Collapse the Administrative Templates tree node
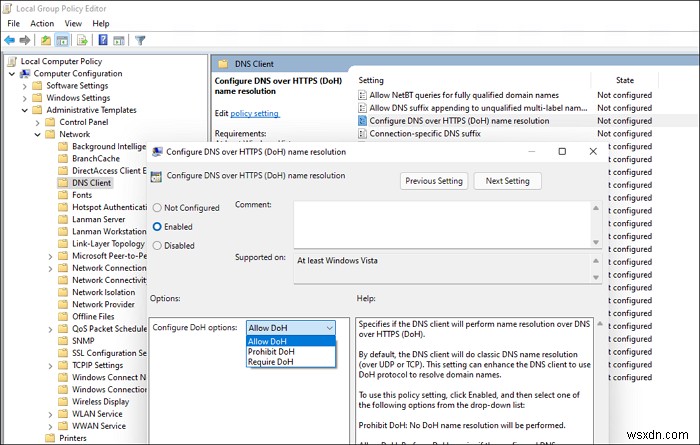Image resolution: width=700 pixels, height=445 pixels. (x=25, y=110)
